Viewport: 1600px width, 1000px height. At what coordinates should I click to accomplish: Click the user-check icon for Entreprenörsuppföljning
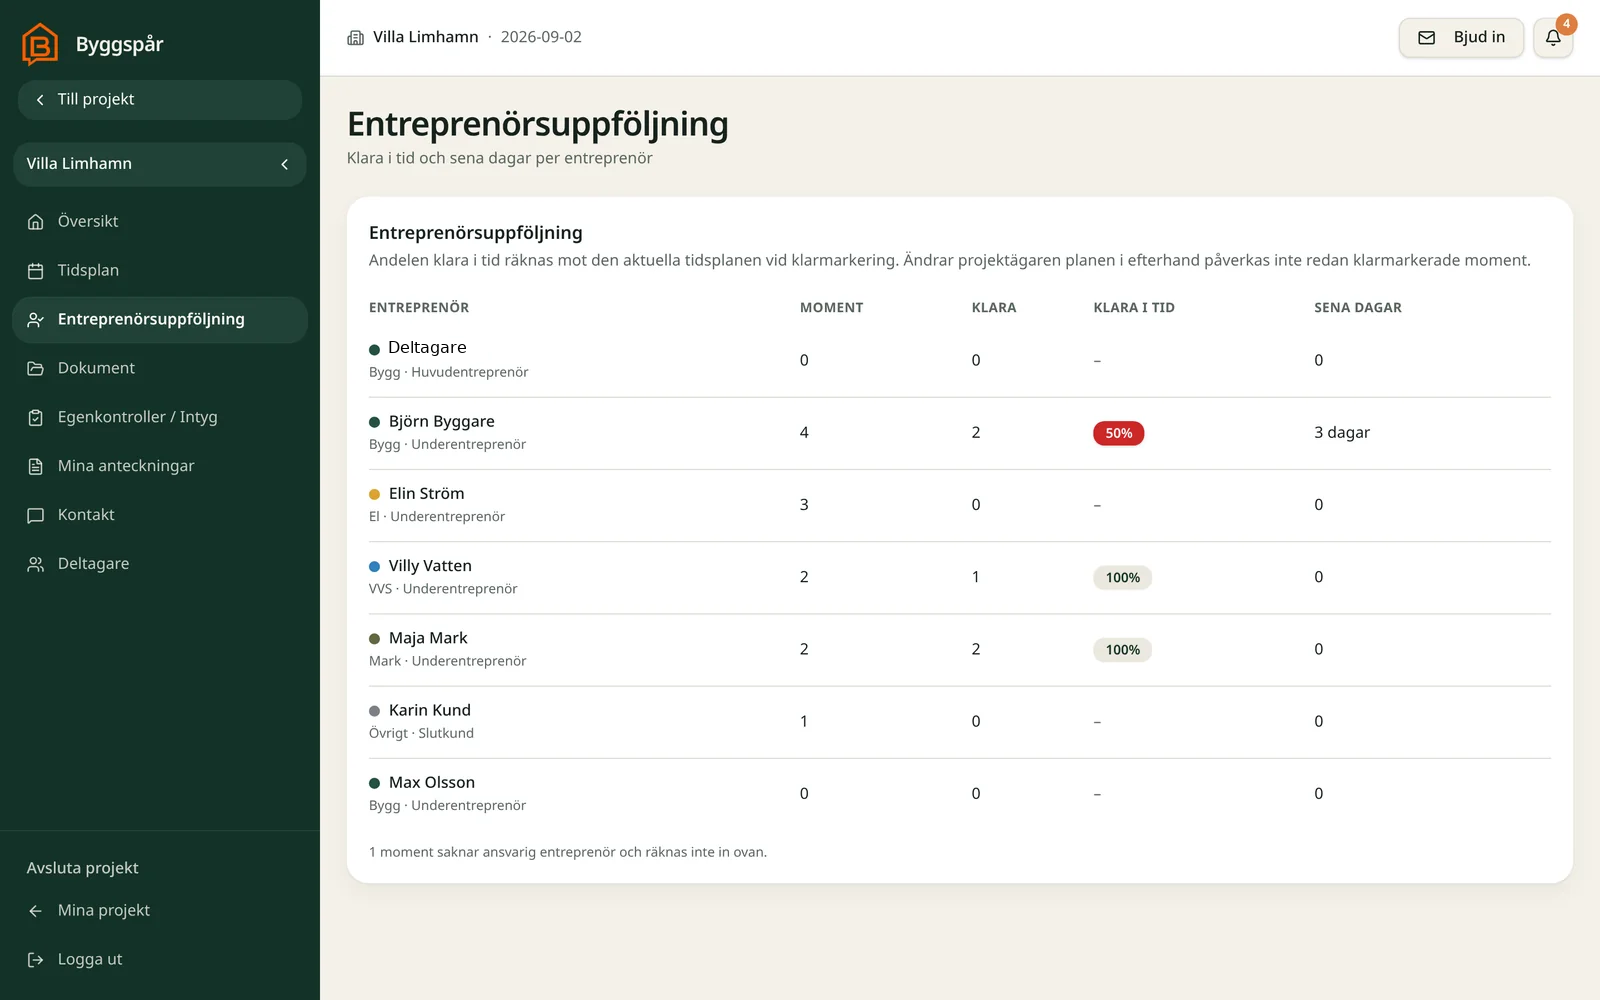pyautogui.click(x=36, y=320)
